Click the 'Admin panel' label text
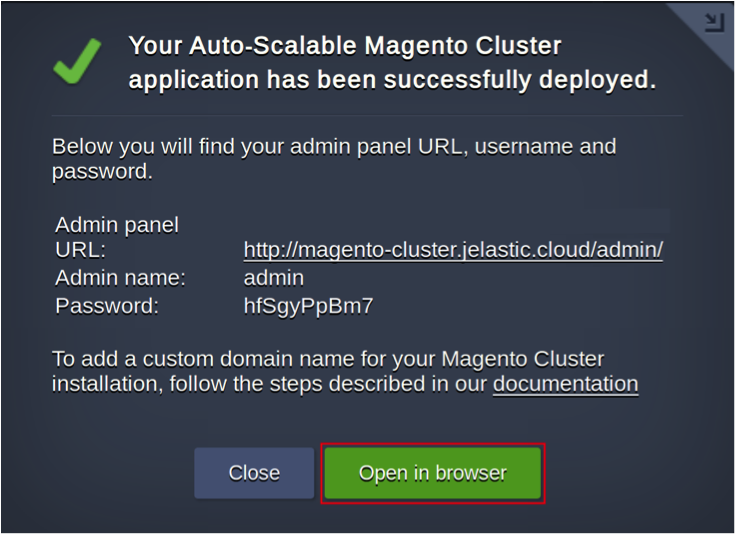Image resolution: width=735 pixels, height=534 pixels. tap(117, 225)
